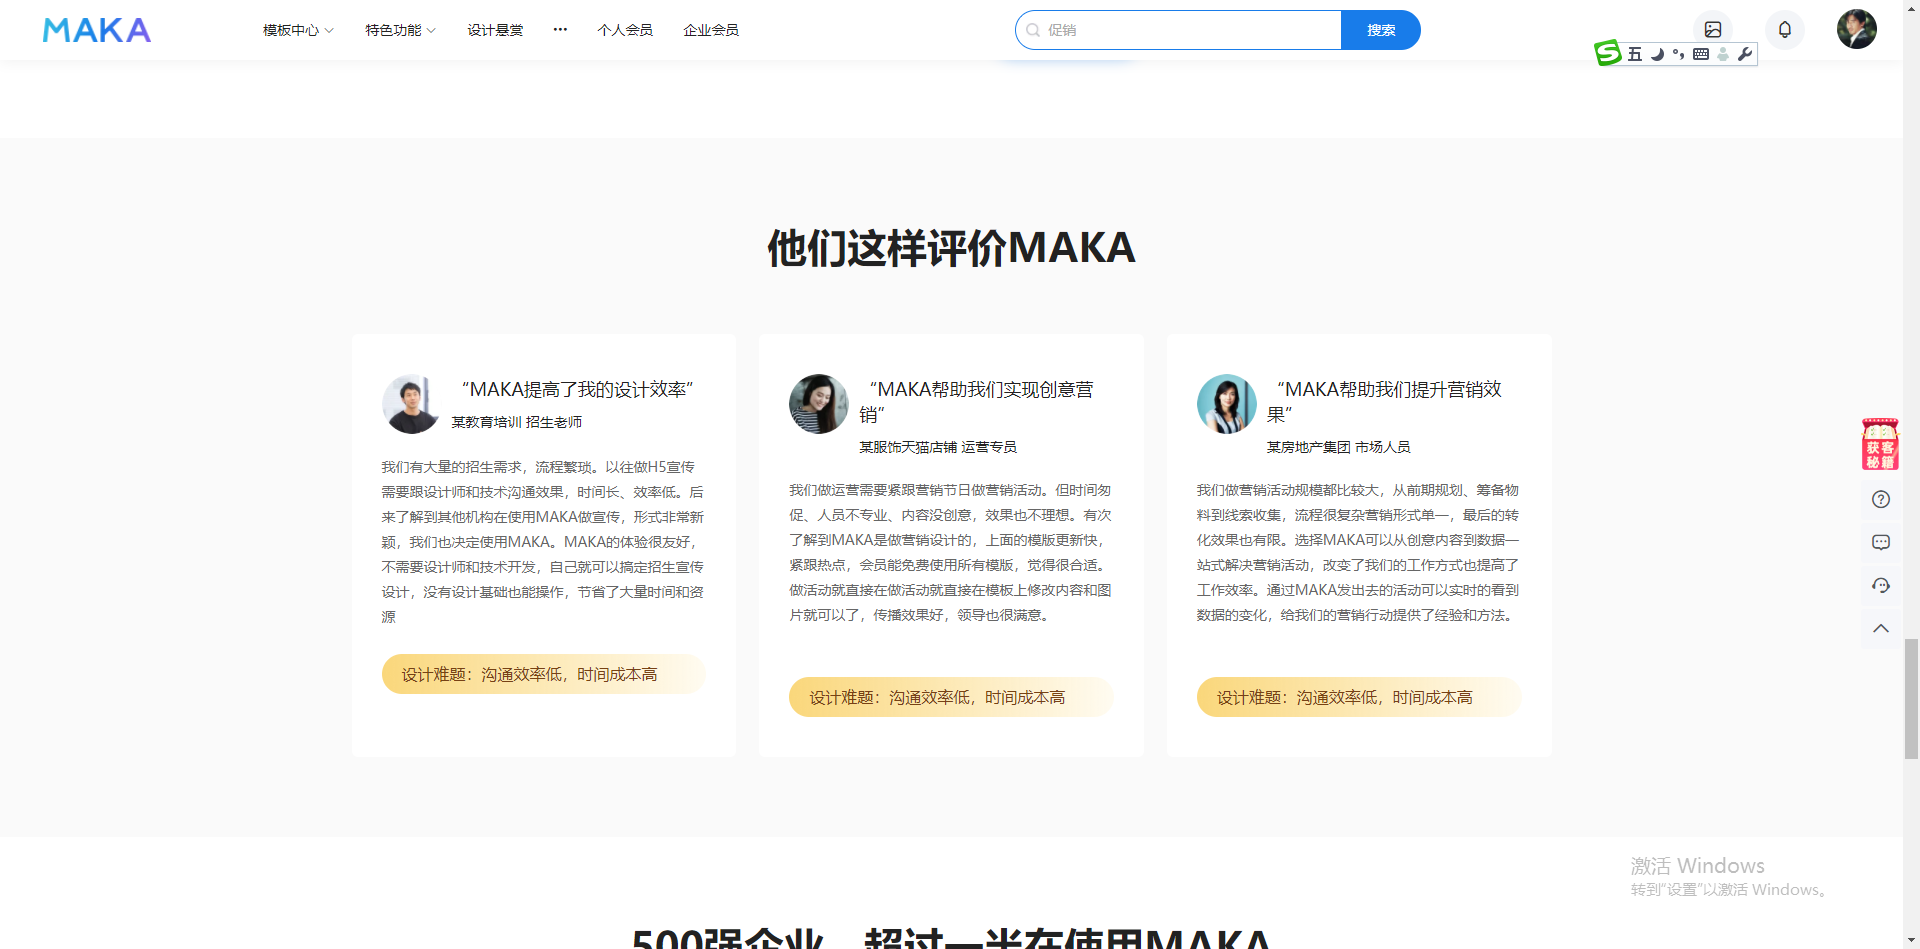Click the design pain point tag under the Tmall testimonial
The image size is (1920, 949).
(951, 697)
